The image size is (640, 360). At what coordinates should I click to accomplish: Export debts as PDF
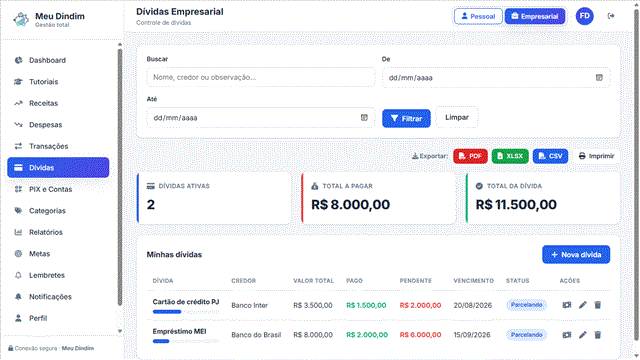coord(470,156)
